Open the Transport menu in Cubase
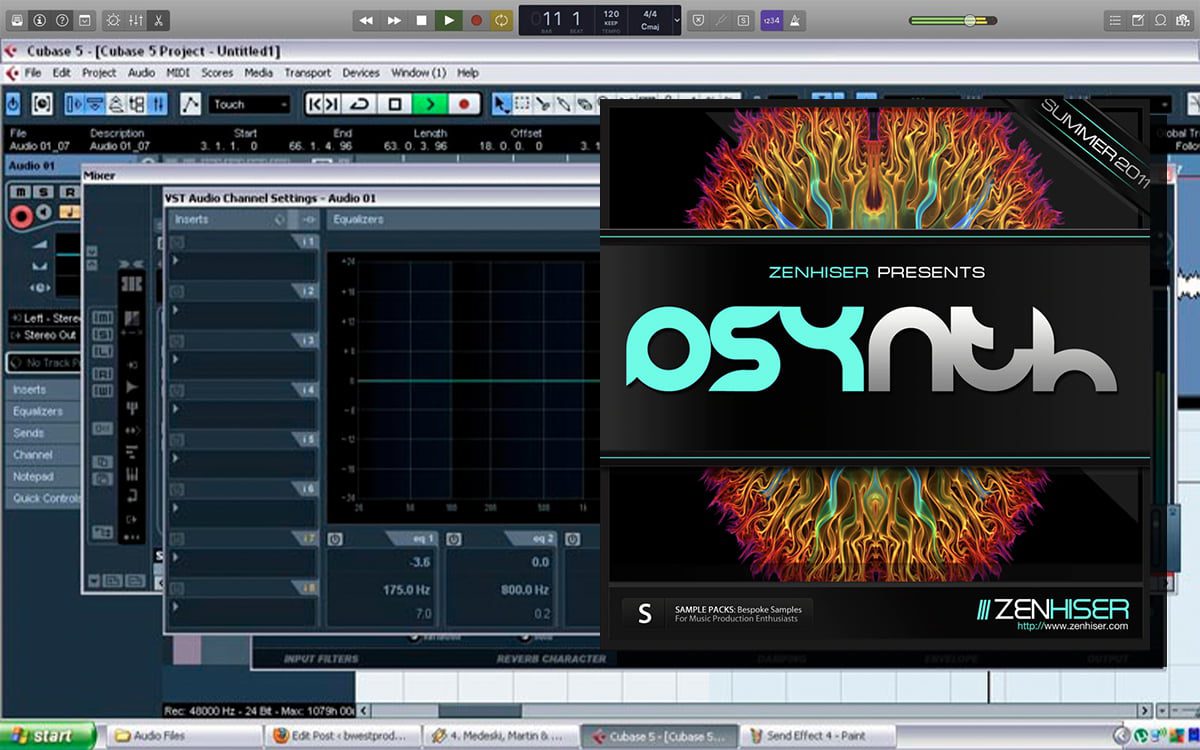Screen dimensions: 1200x750 tap(307, 73)
